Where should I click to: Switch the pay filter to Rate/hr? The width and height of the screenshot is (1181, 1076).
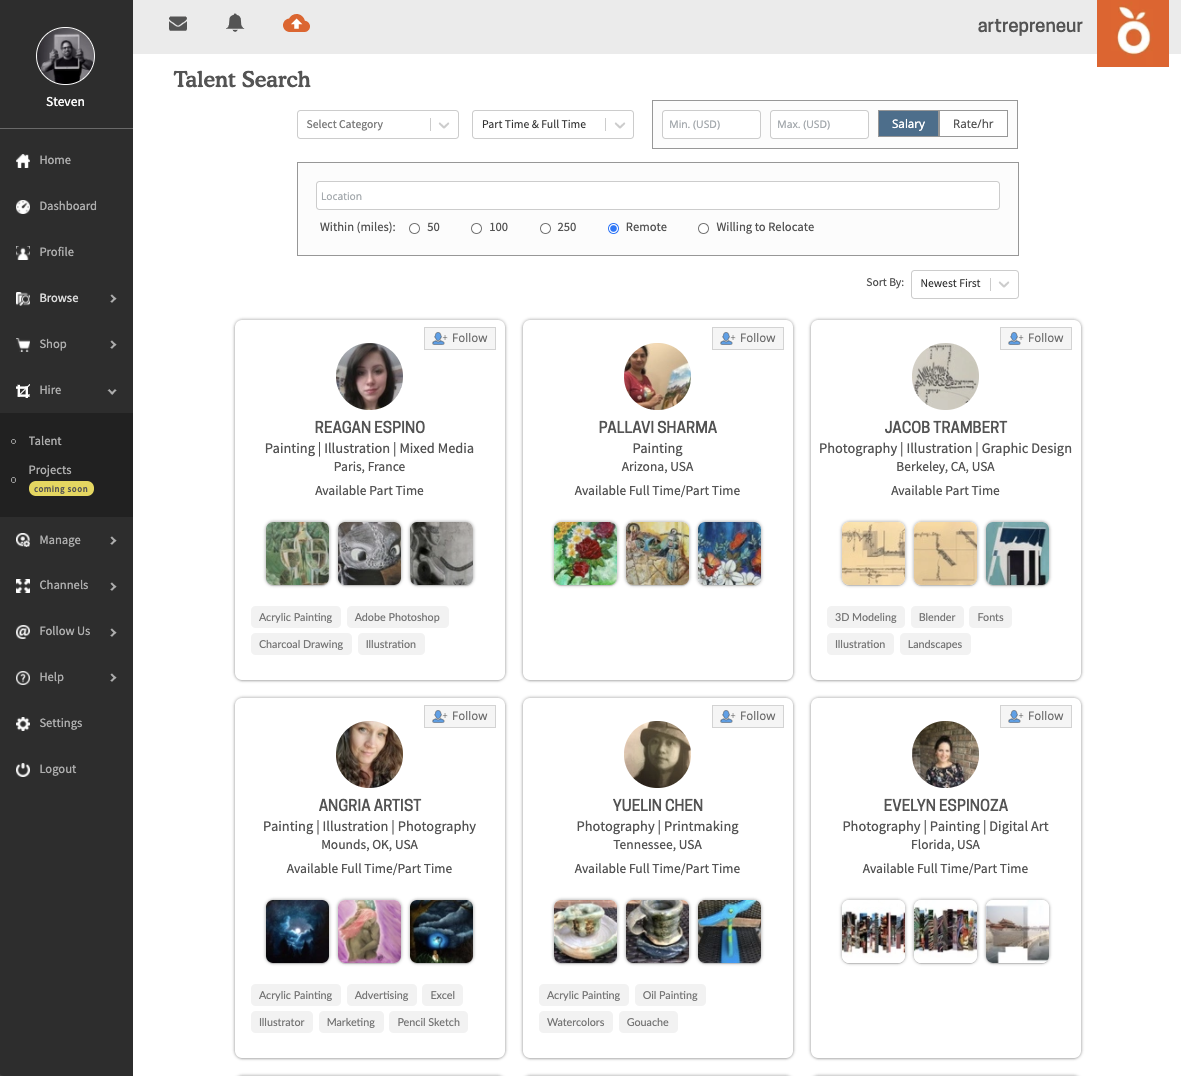973,124
